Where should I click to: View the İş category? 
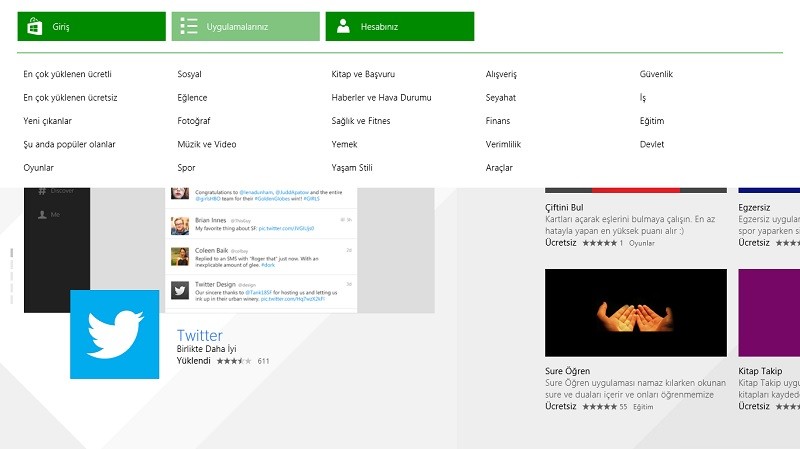coord(643,97)
